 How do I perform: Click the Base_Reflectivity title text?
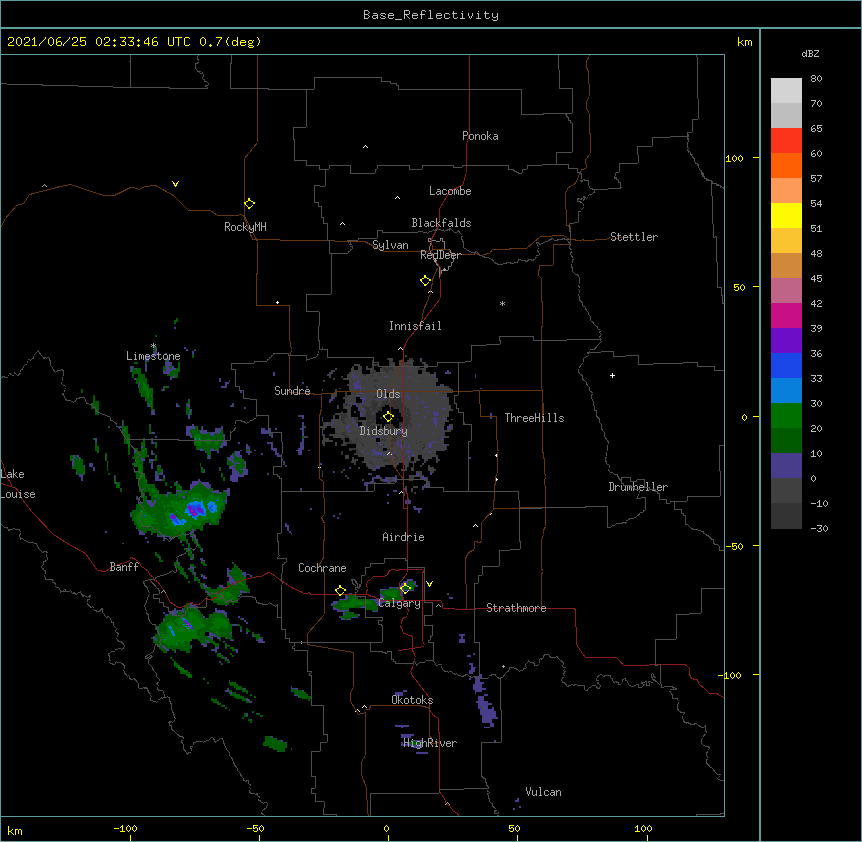point(431,15)
